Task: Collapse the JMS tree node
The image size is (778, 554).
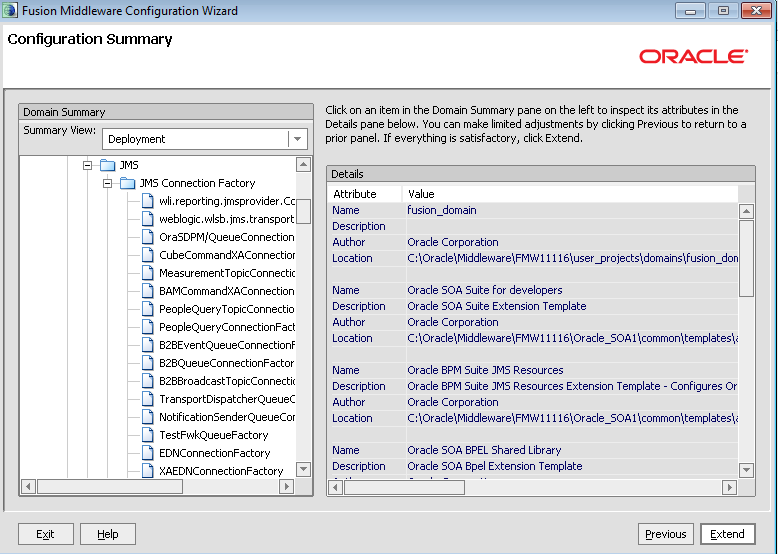Action: click(88, 165)
